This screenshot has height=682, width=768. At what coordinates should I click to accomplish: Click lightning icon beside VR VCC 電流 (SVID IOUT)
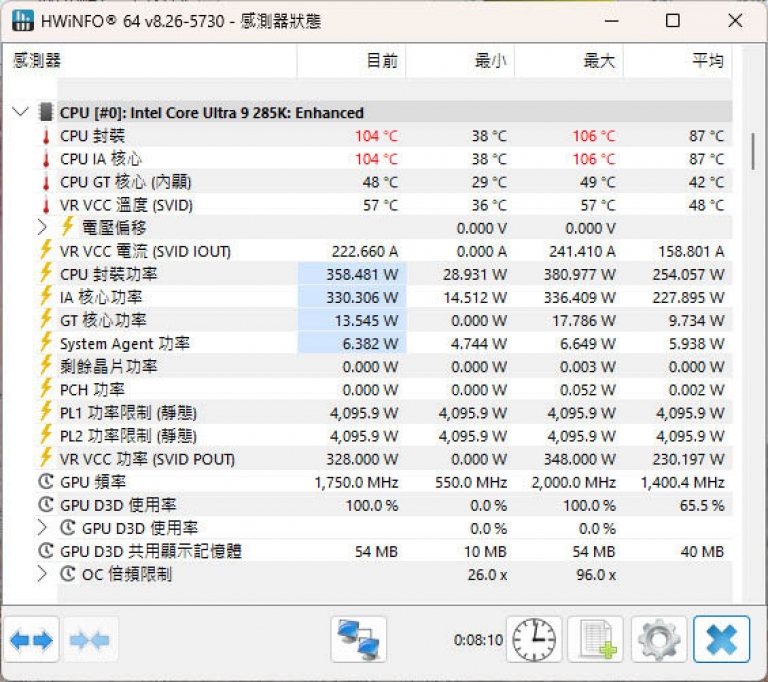[46, 250]
